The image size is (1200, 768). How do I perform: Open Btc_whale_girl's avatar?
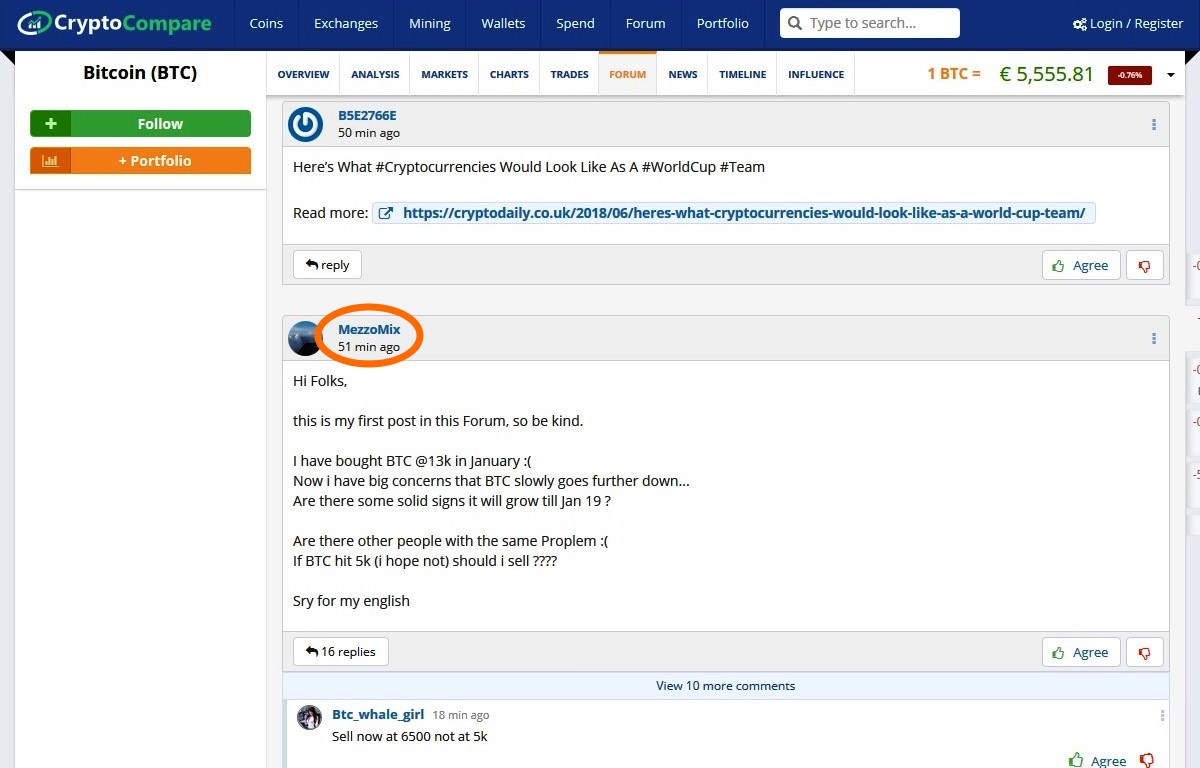click(310, 717)
